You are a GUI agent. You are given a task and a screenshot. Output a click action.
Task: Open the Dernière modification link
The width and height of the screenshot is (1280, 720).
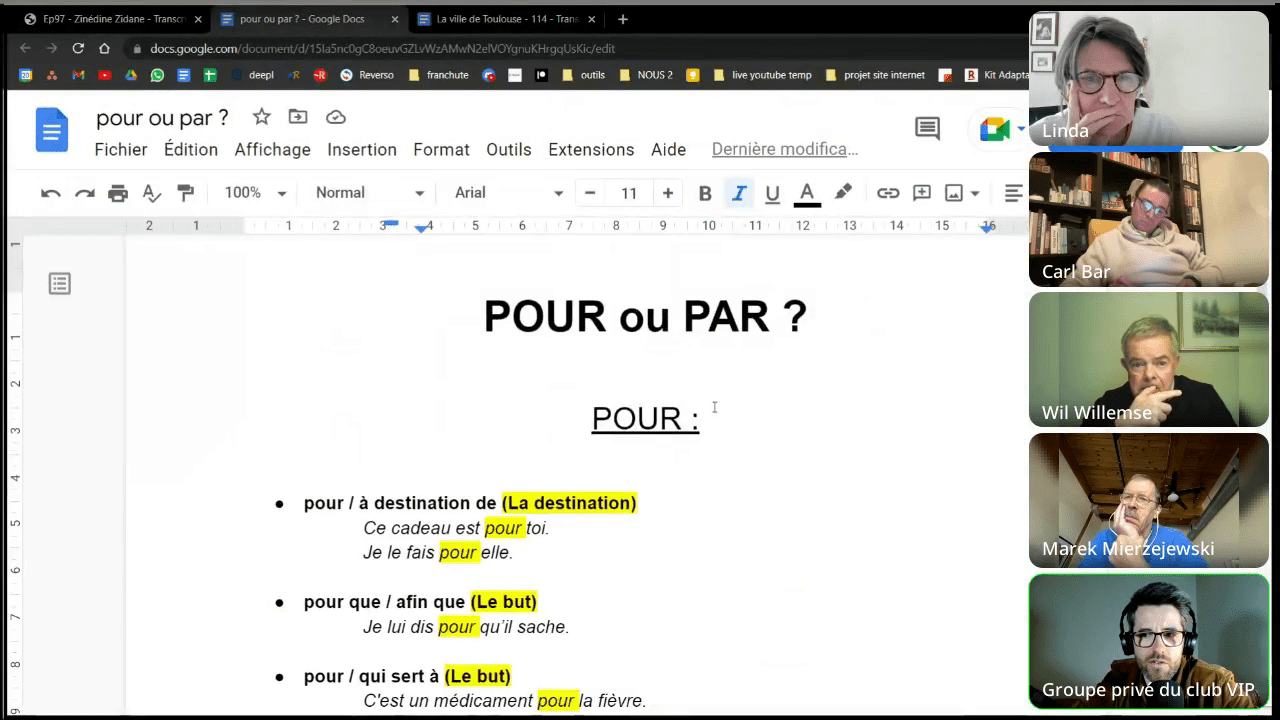coord(785,149)
